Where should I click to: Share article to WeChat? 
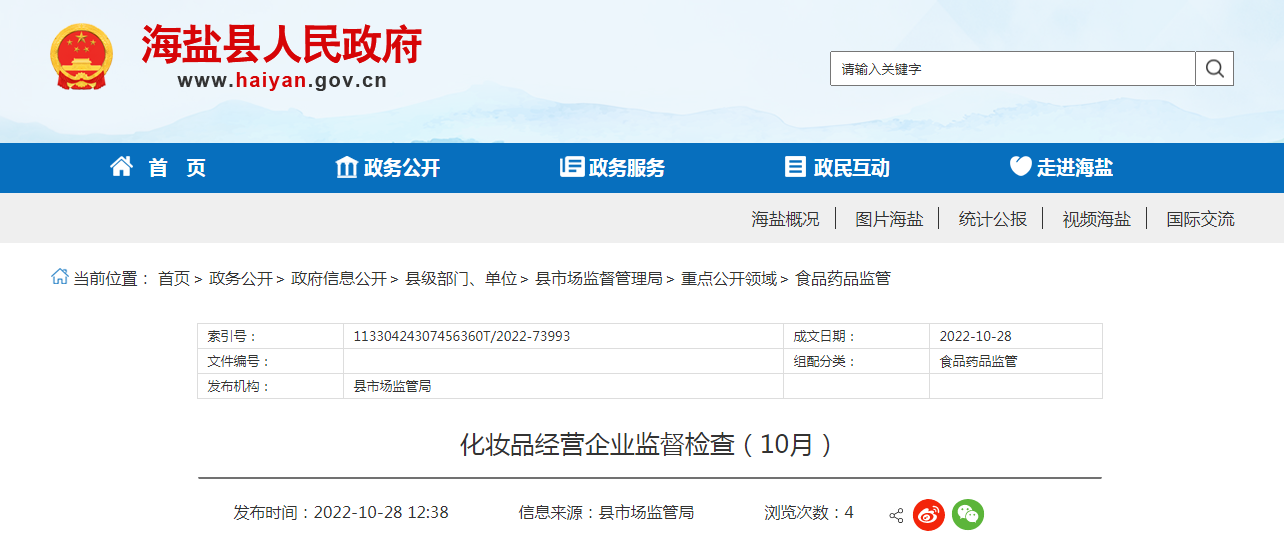pos(968,514)
